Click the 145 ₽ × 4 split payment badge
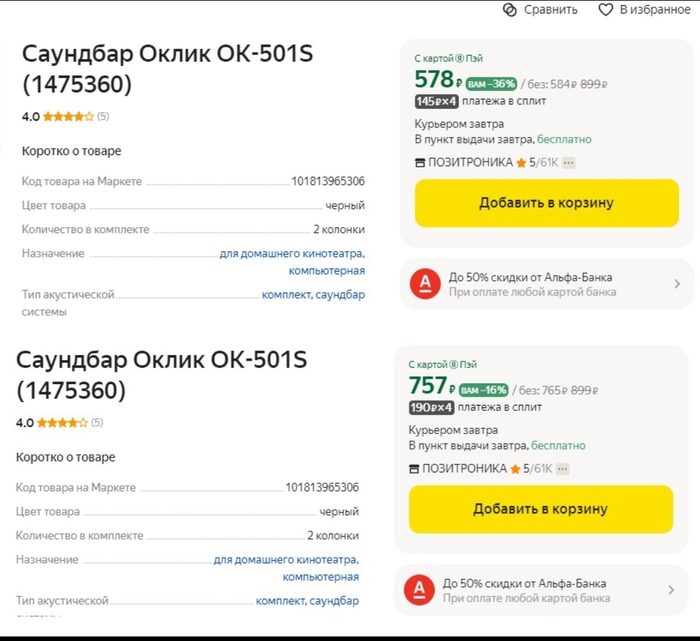This screenshot has height=641, width=700. 436,101
